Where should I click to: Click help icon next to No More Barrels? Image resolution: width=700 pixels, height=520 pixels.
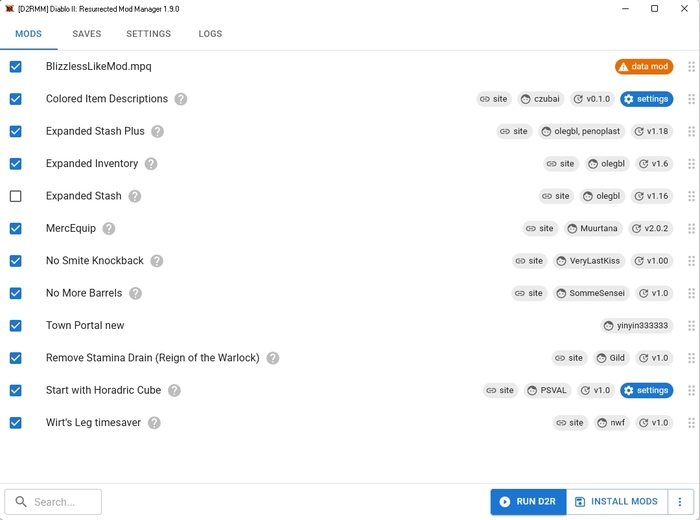[135, 294]
